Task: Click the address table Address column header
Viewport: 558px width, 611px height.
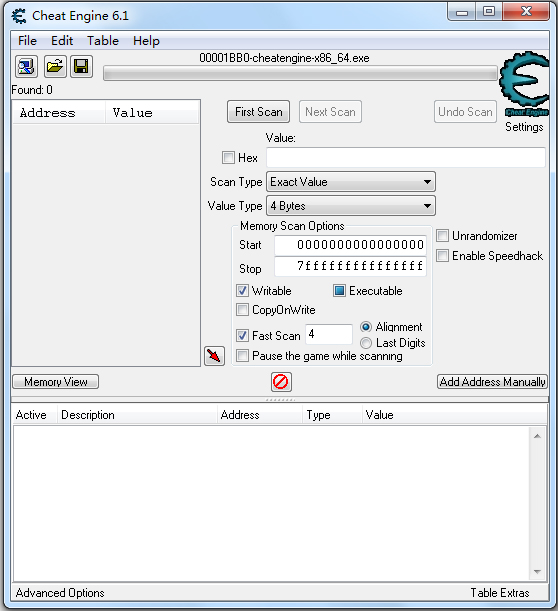Action: (260, 415)
